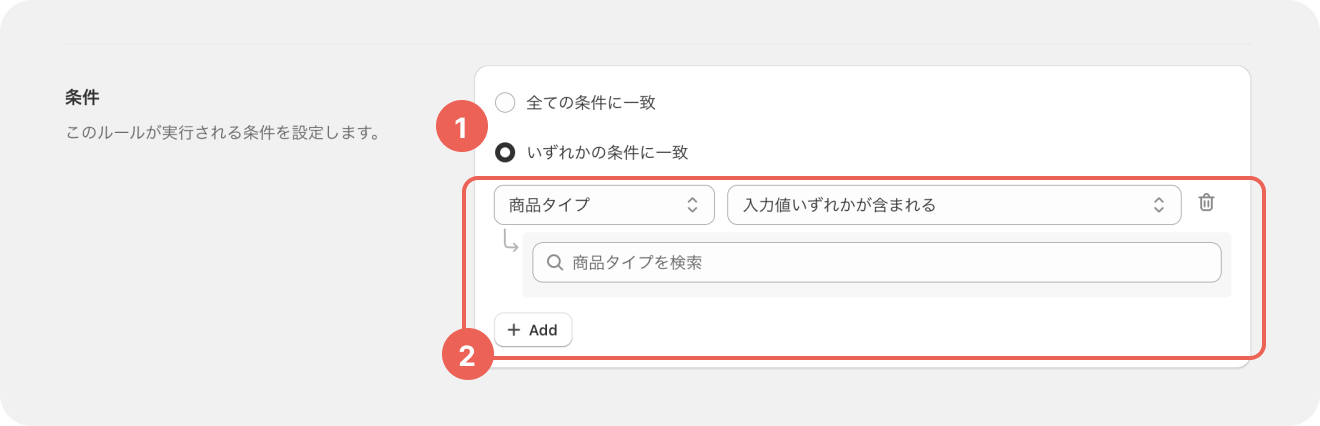Select the いずれかの条件に一致 radio button
This screenshot has height=426, width=1320.
(x=506, y=153)
